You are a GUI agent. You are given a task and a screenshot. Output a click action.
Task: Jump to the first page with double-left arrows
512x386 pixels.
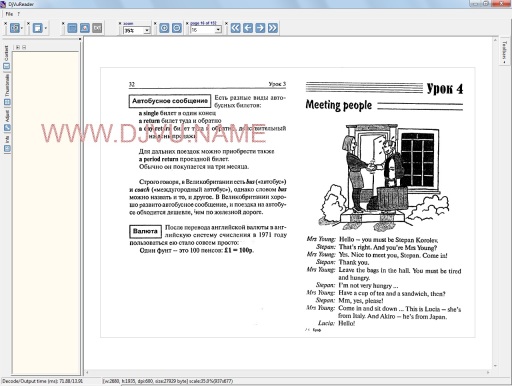235,28
